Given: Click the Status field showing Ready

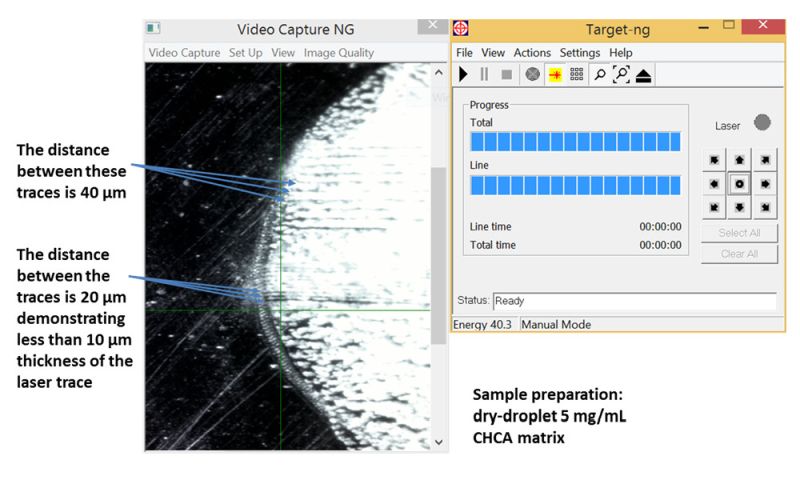Looking at the screenshot, I should 635,301.
